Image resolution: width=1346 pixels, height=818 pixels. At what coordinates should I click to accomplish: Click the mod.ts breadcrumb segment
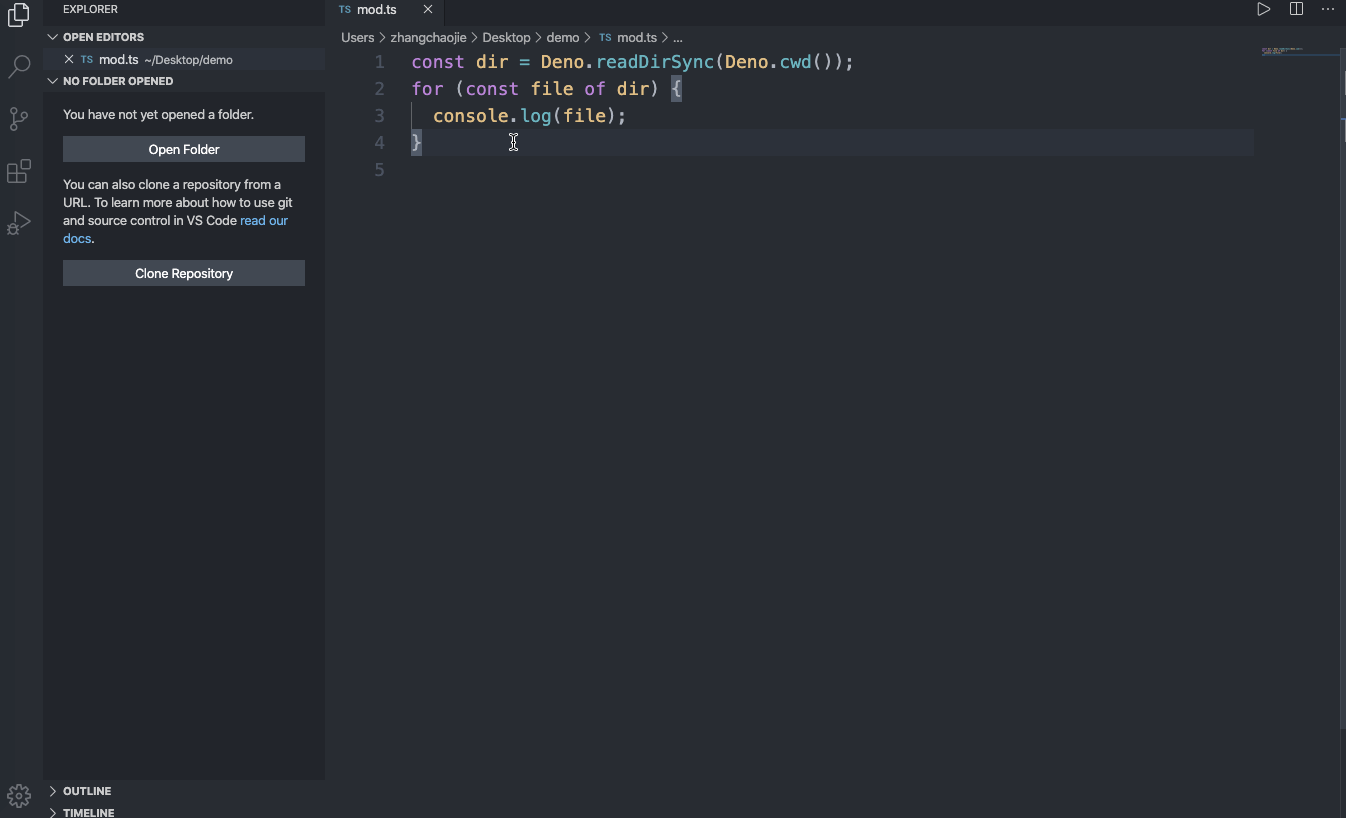(x=637, y=37)
